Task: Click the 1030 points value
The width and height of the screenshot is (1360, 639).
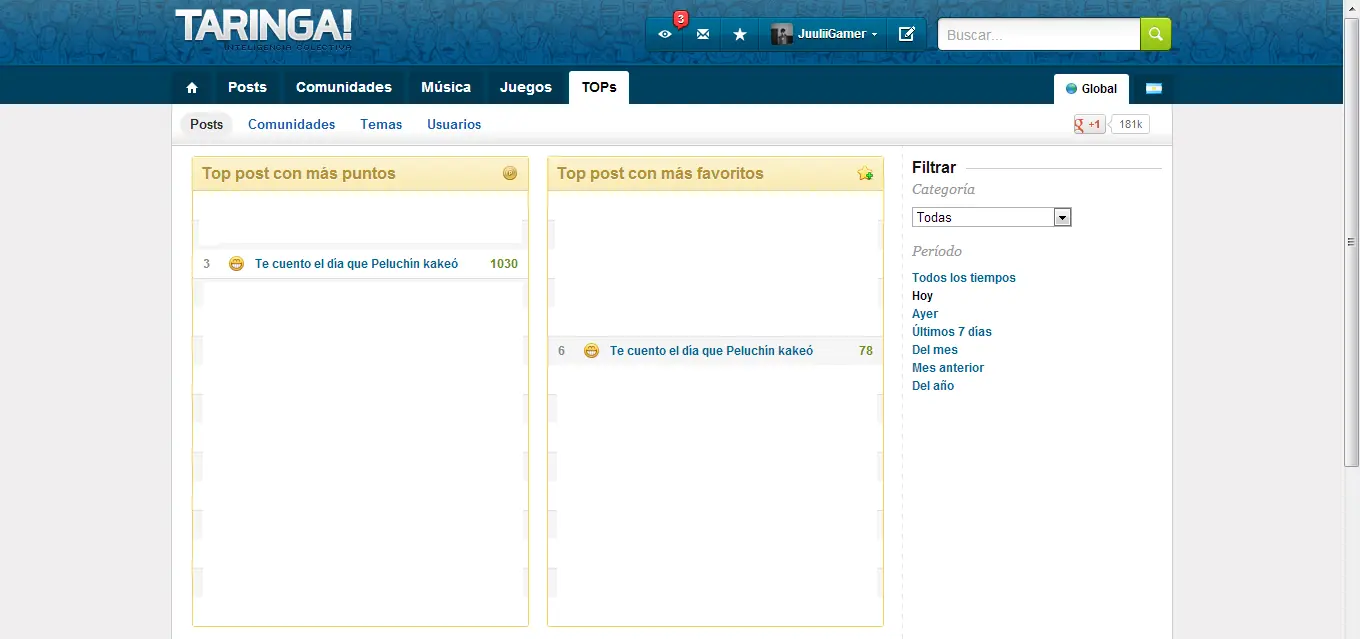Action: 504,264
